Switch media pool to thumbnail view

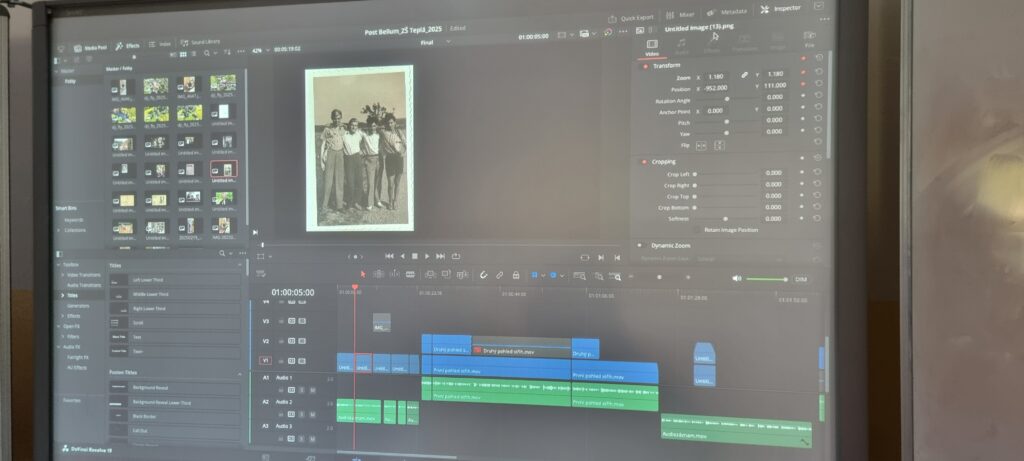184,53
